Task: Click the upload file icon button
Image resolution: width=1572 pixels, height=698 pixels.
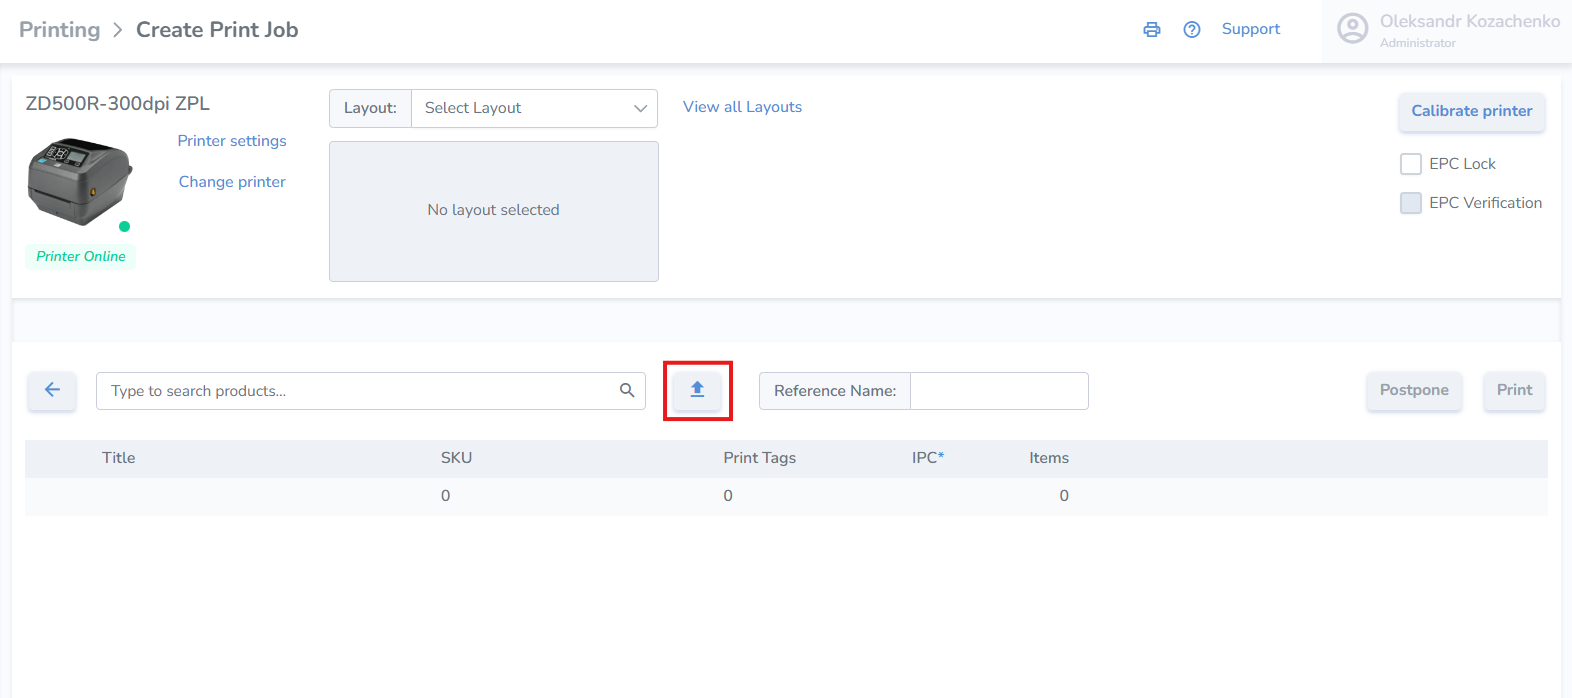Action: pos(698,390)
